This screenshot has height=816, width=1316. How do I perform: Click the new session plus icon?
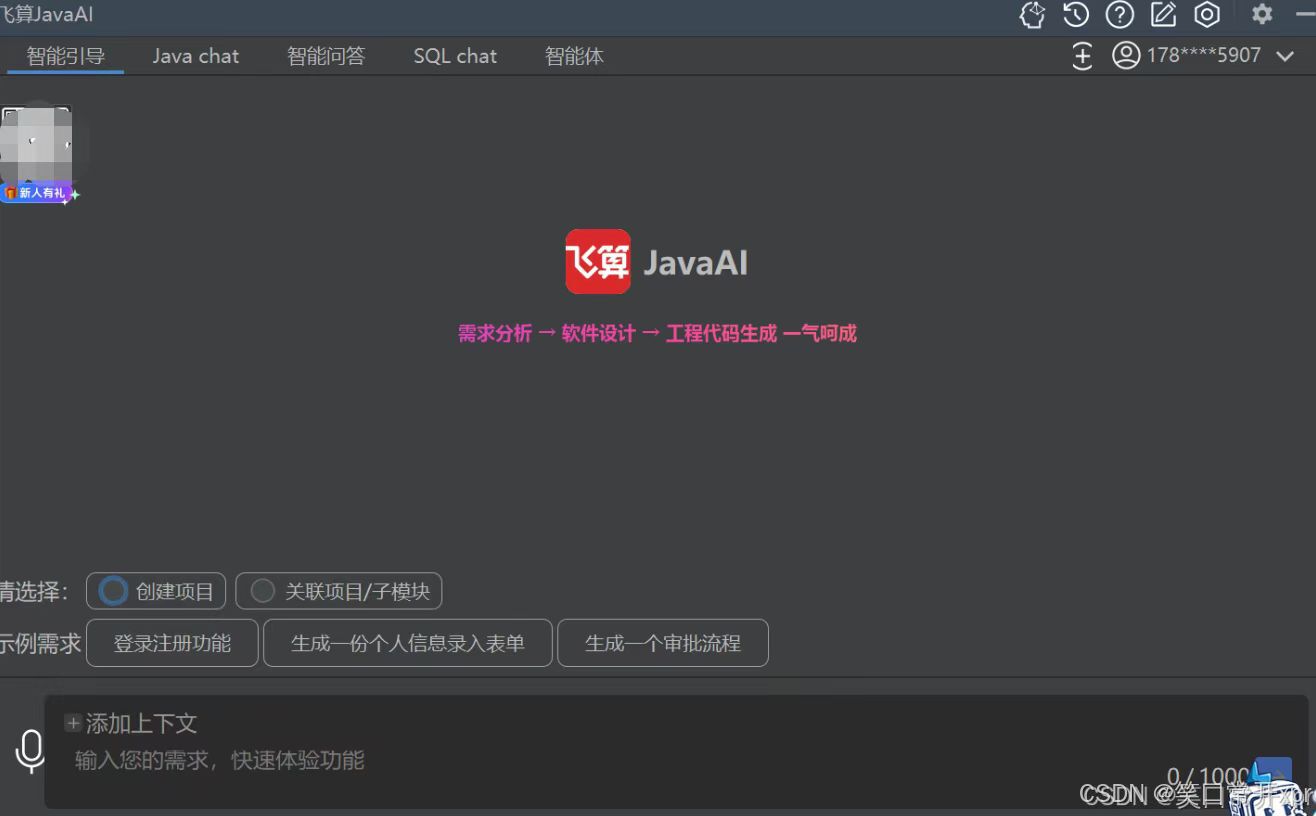pos(1082,56)
